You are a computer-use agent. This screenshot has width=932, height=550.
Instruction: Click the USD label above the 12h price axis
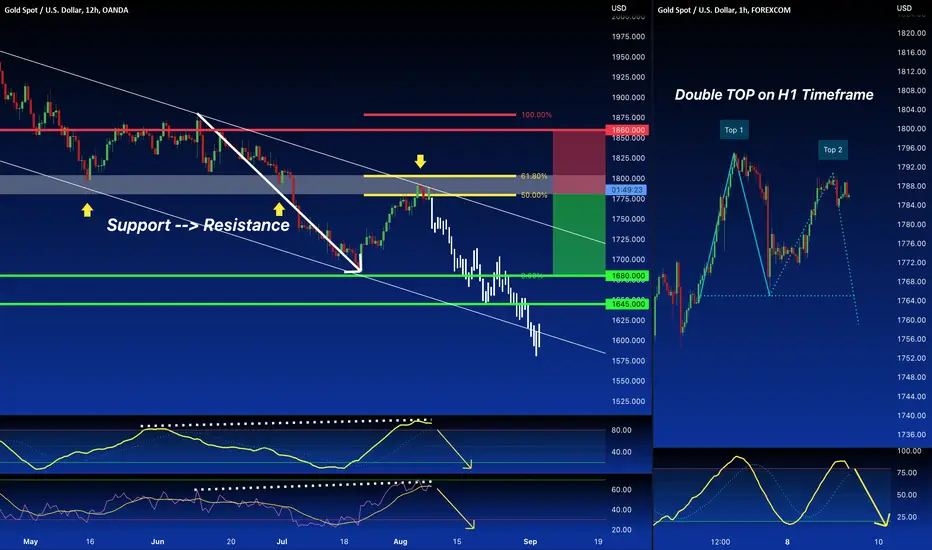point(619,8)
